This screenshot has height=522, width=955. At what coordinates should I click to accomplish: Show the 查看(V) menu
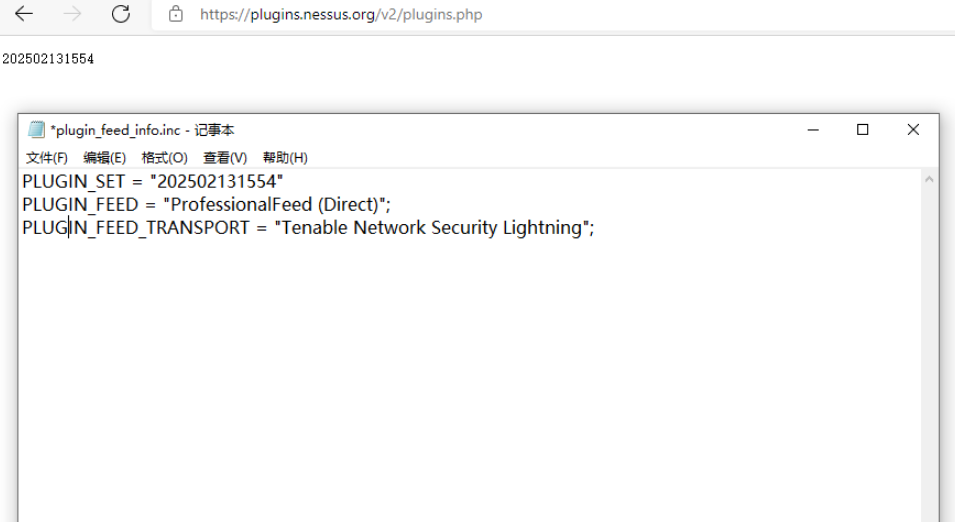[224, 157]
